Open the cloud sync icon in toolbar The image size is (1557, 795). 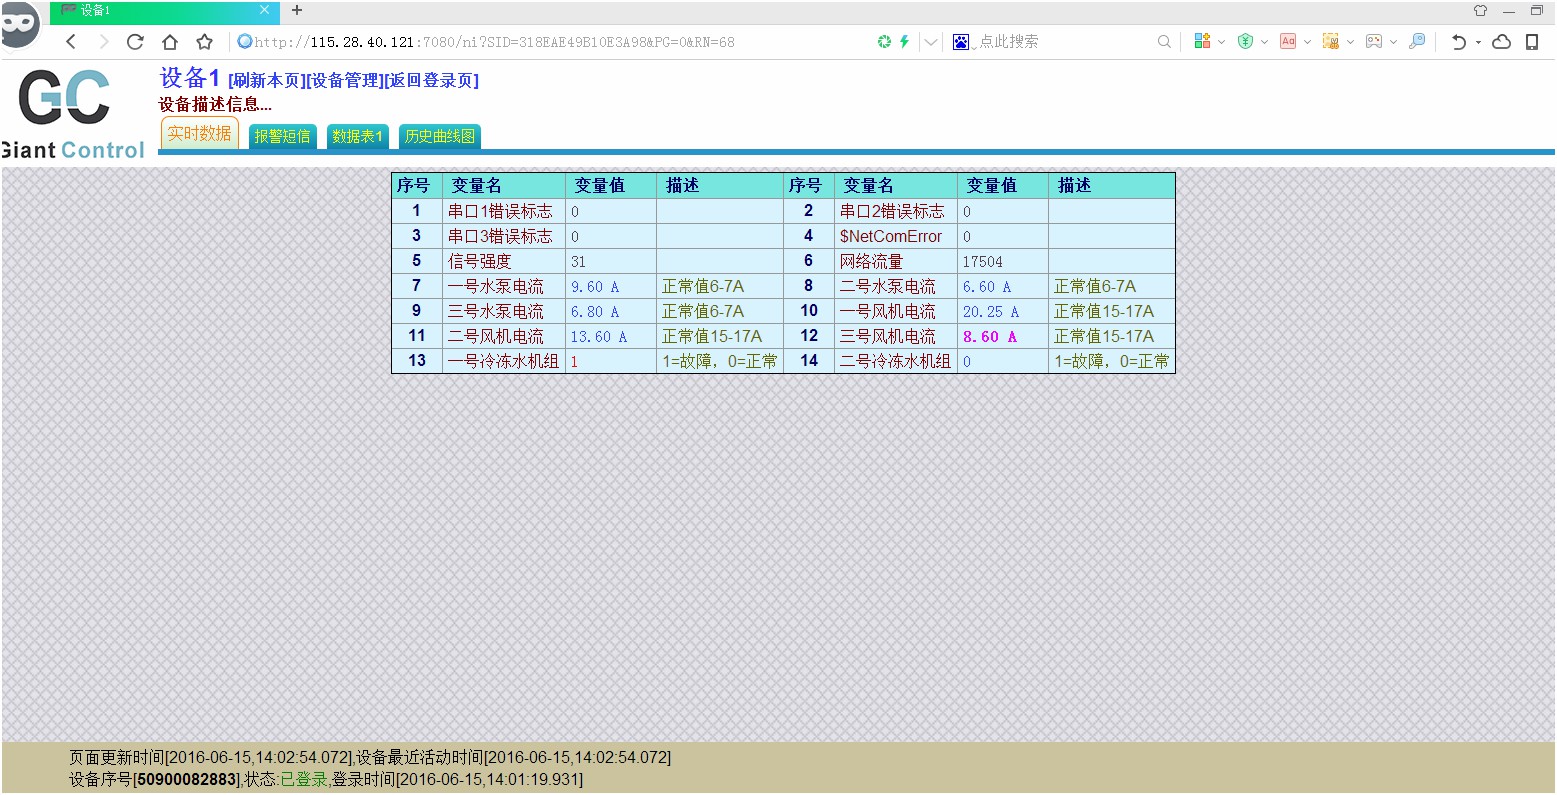(1501, 42)
